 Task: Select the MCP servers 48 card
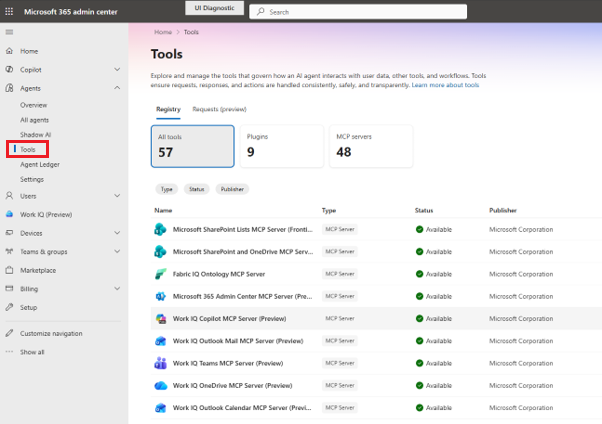click(371, 146)
